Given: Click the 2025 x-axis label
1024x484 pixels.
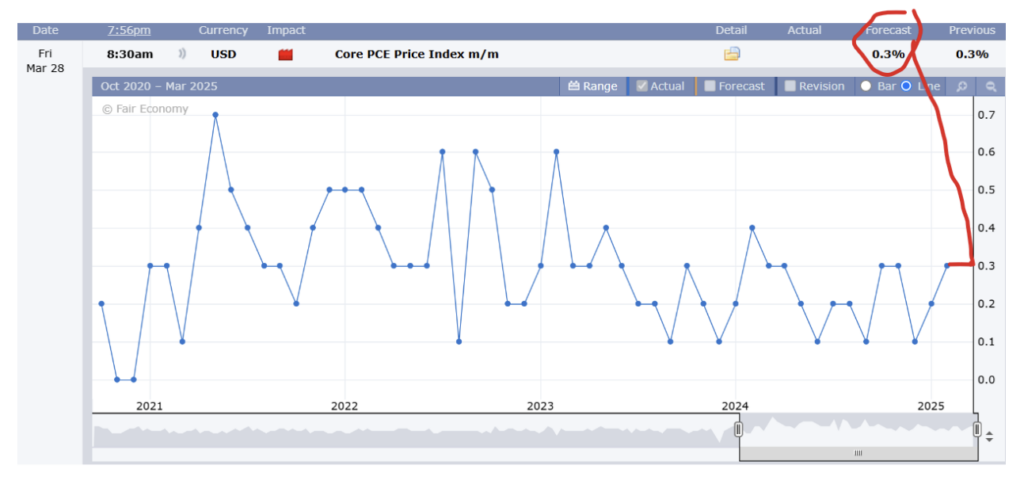Looking at the screenshot, I should click(931, 406).
